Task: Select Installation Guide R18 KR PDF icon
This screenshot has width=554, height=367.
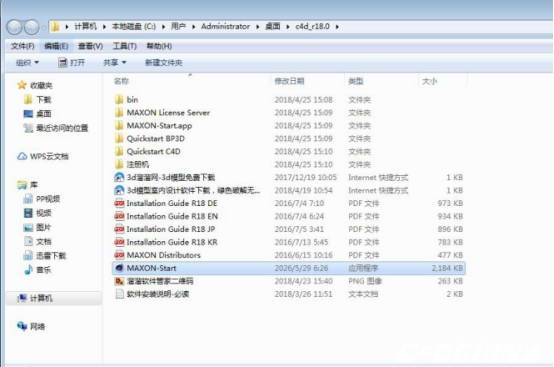Action: 119,242
